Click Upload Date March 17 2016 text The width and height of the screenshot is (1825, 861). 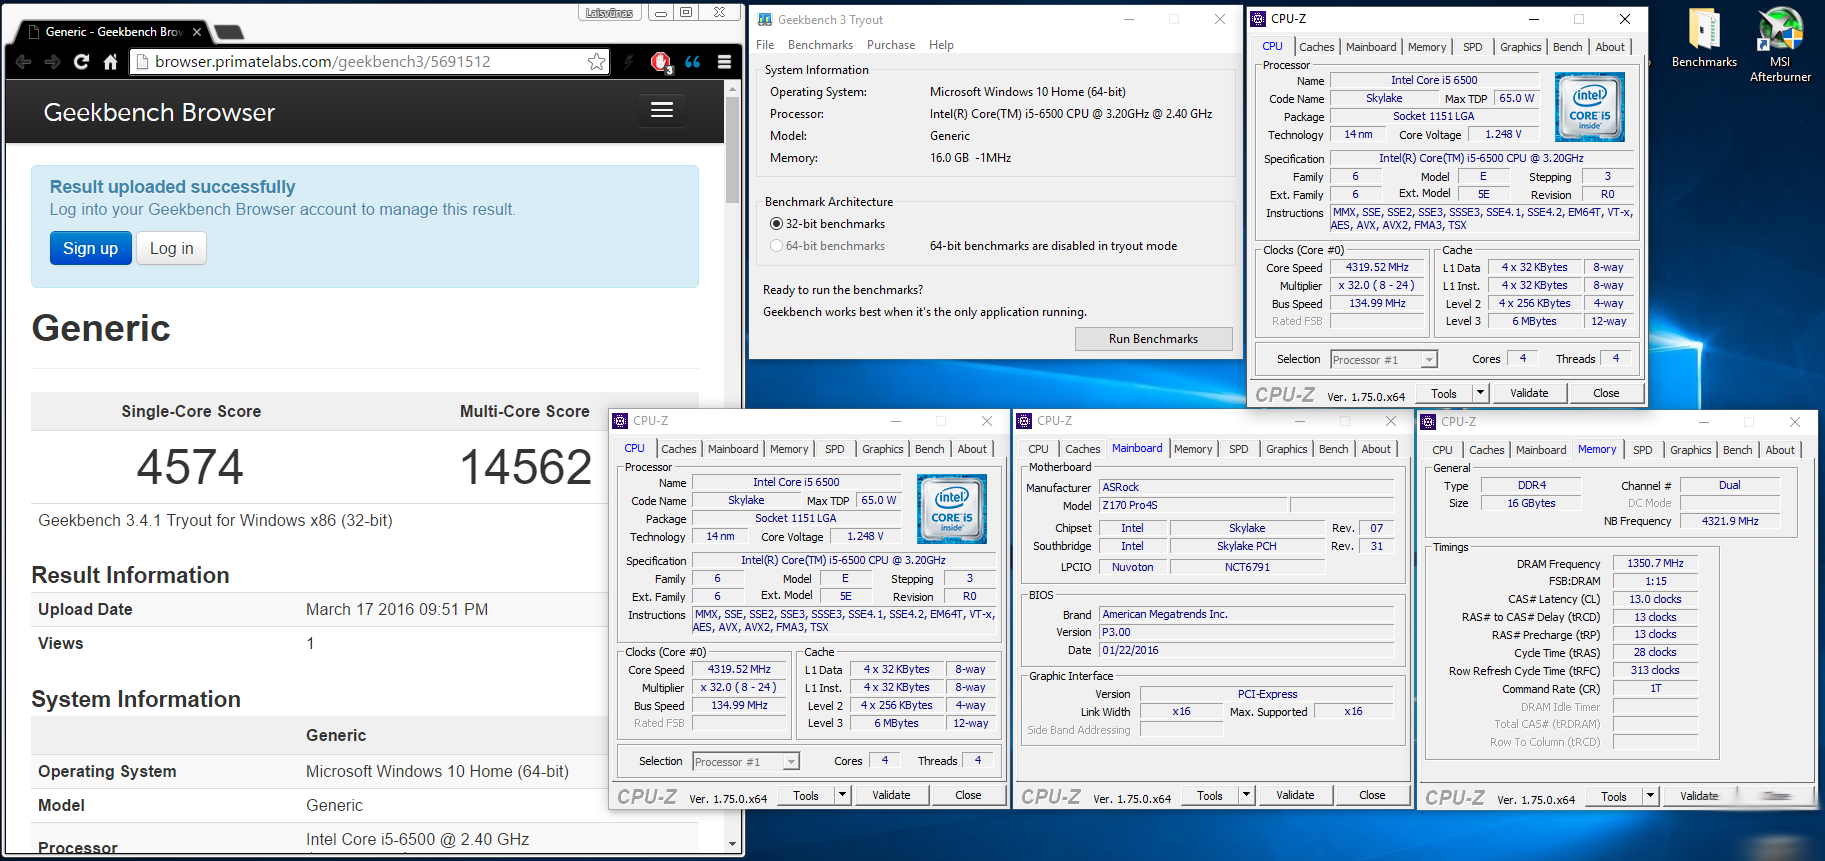point(397,609)
